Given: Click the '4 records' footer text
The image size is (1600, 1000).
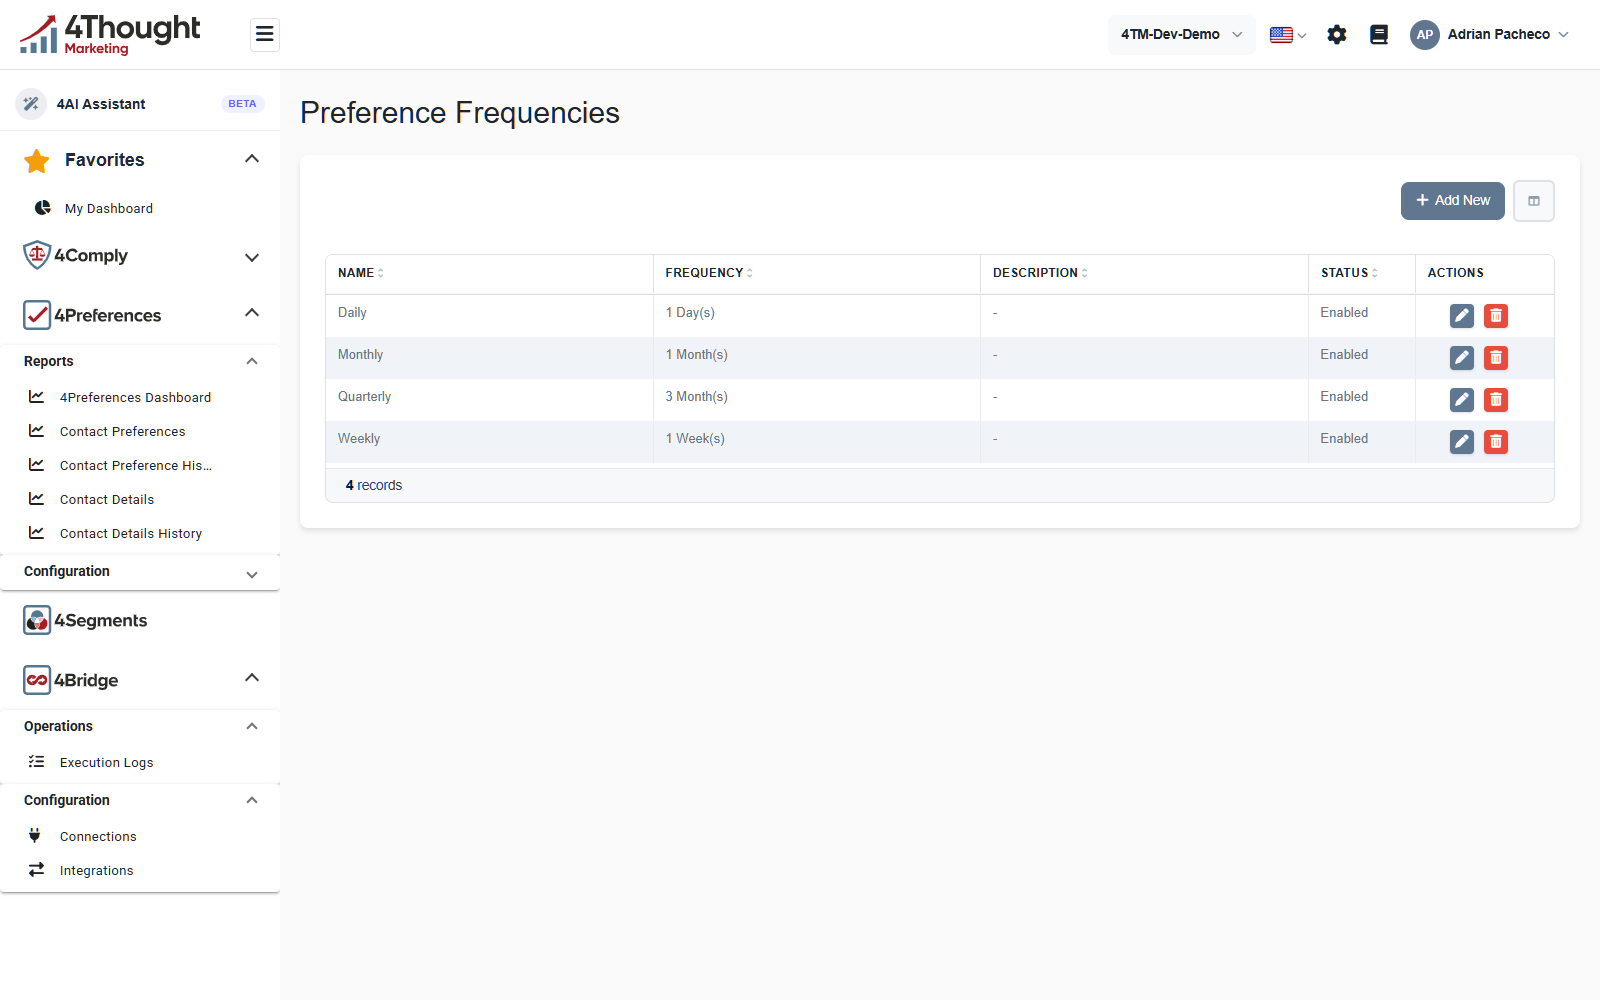Looking at the screenshot, I should (374, 485).
